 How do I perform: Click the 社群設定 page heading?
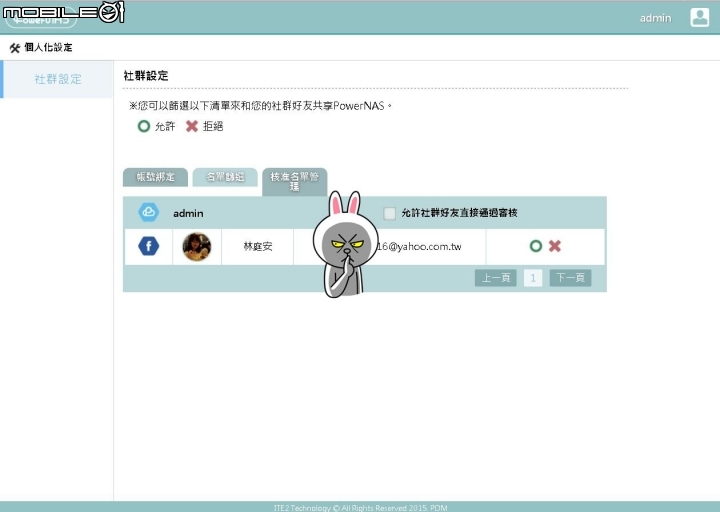point(146,76)
